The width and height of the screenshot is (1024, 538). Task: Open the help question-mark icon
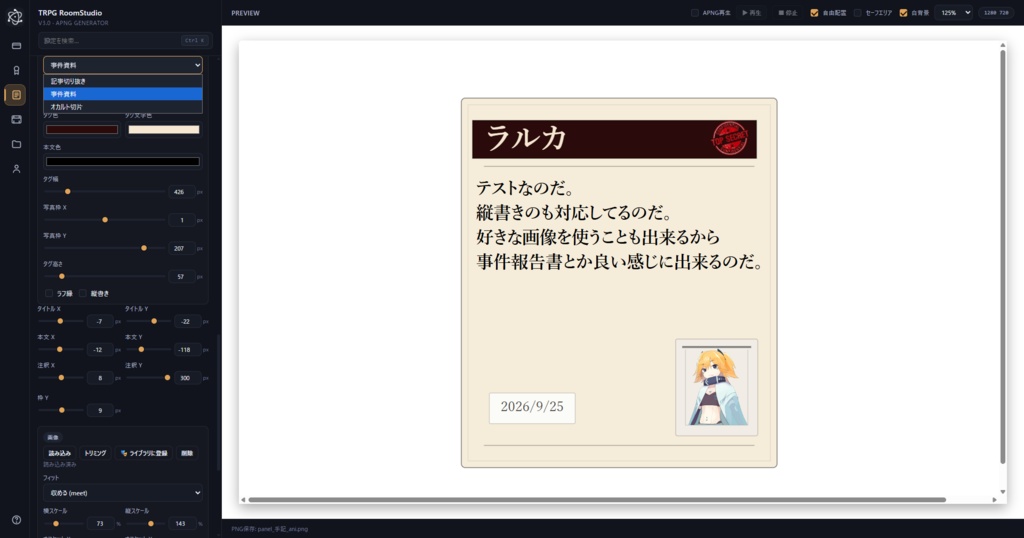(16, 520)
